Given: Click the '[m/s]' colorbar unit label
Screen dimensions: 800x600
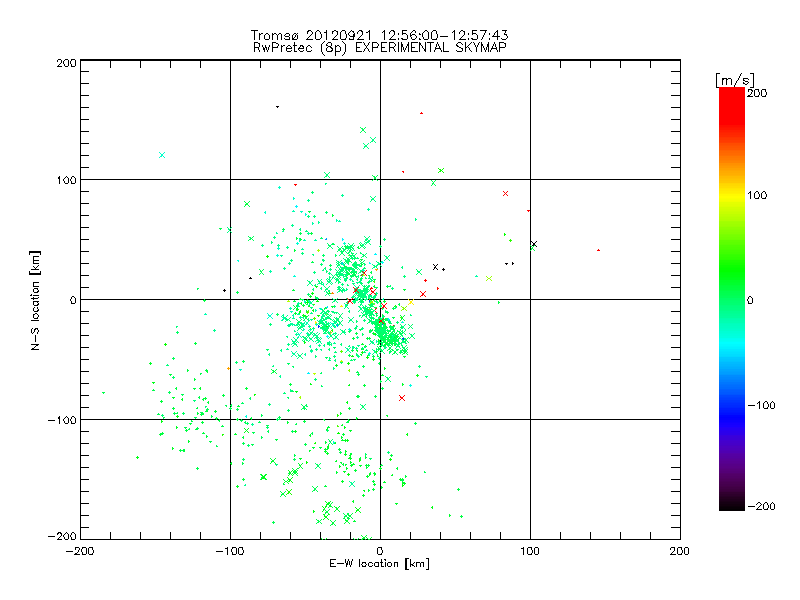Looking at the screenshot, I should [735, 80].
